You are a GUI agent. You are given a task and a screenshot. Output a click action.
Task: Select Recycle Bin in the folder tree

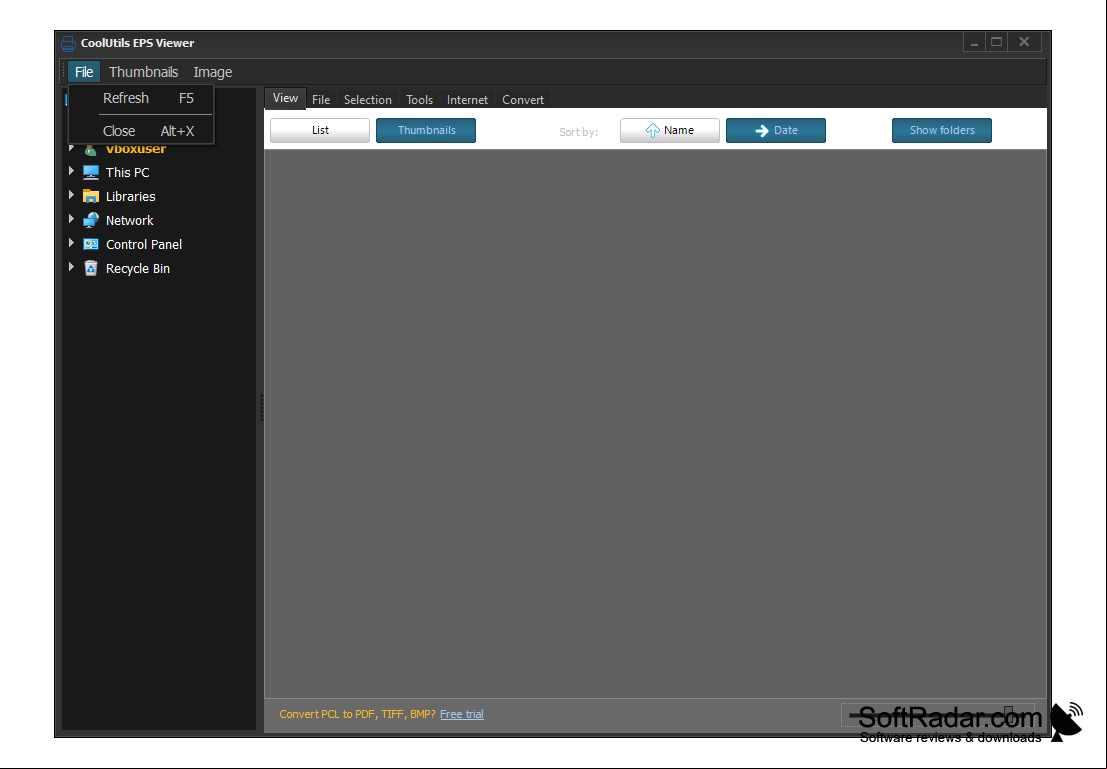click(x=138, y=268)
